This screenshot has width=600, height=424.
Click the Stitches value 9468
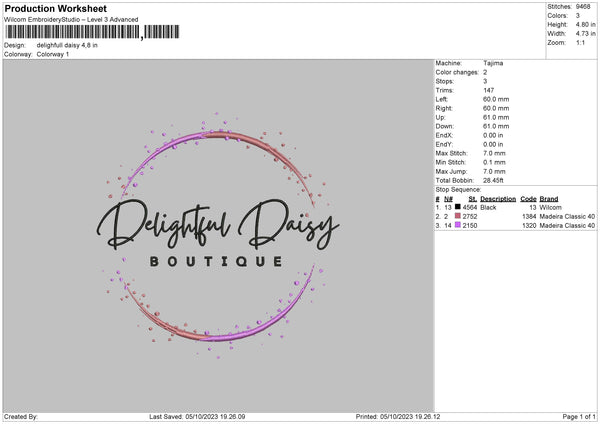(x=583, y=7)
